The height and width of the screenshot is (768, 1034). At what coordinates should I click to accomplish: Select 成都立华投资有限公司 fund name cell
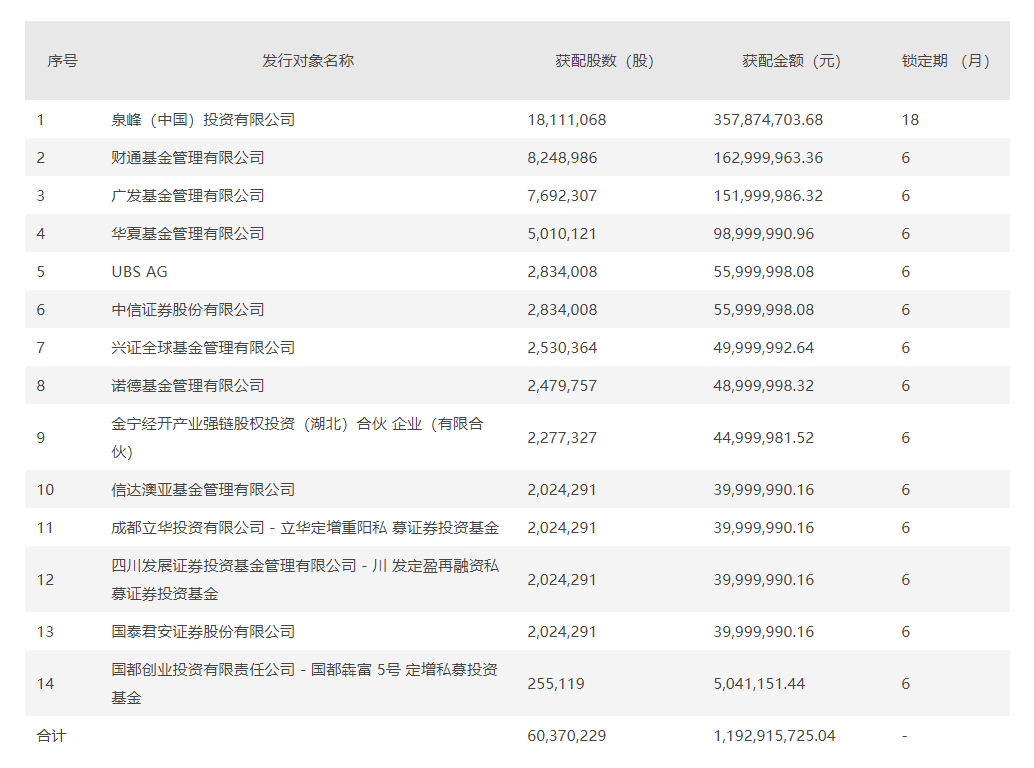(x=305, y=527)
